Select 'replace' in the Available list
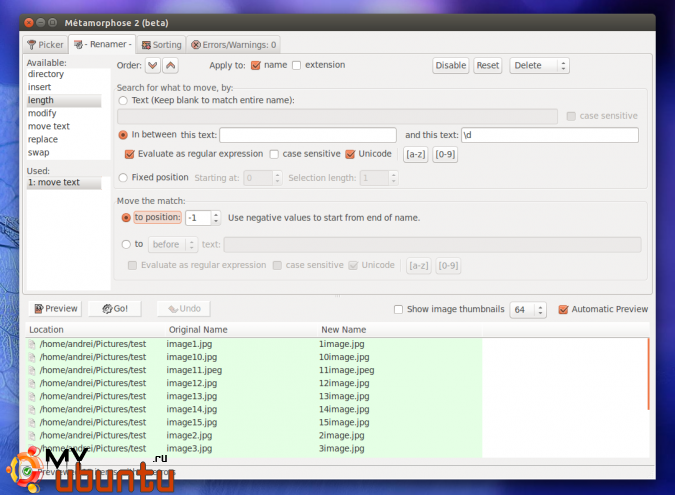The height and width of the screenshot is (495, 675). pyautogui.click(x=43, y=139)
